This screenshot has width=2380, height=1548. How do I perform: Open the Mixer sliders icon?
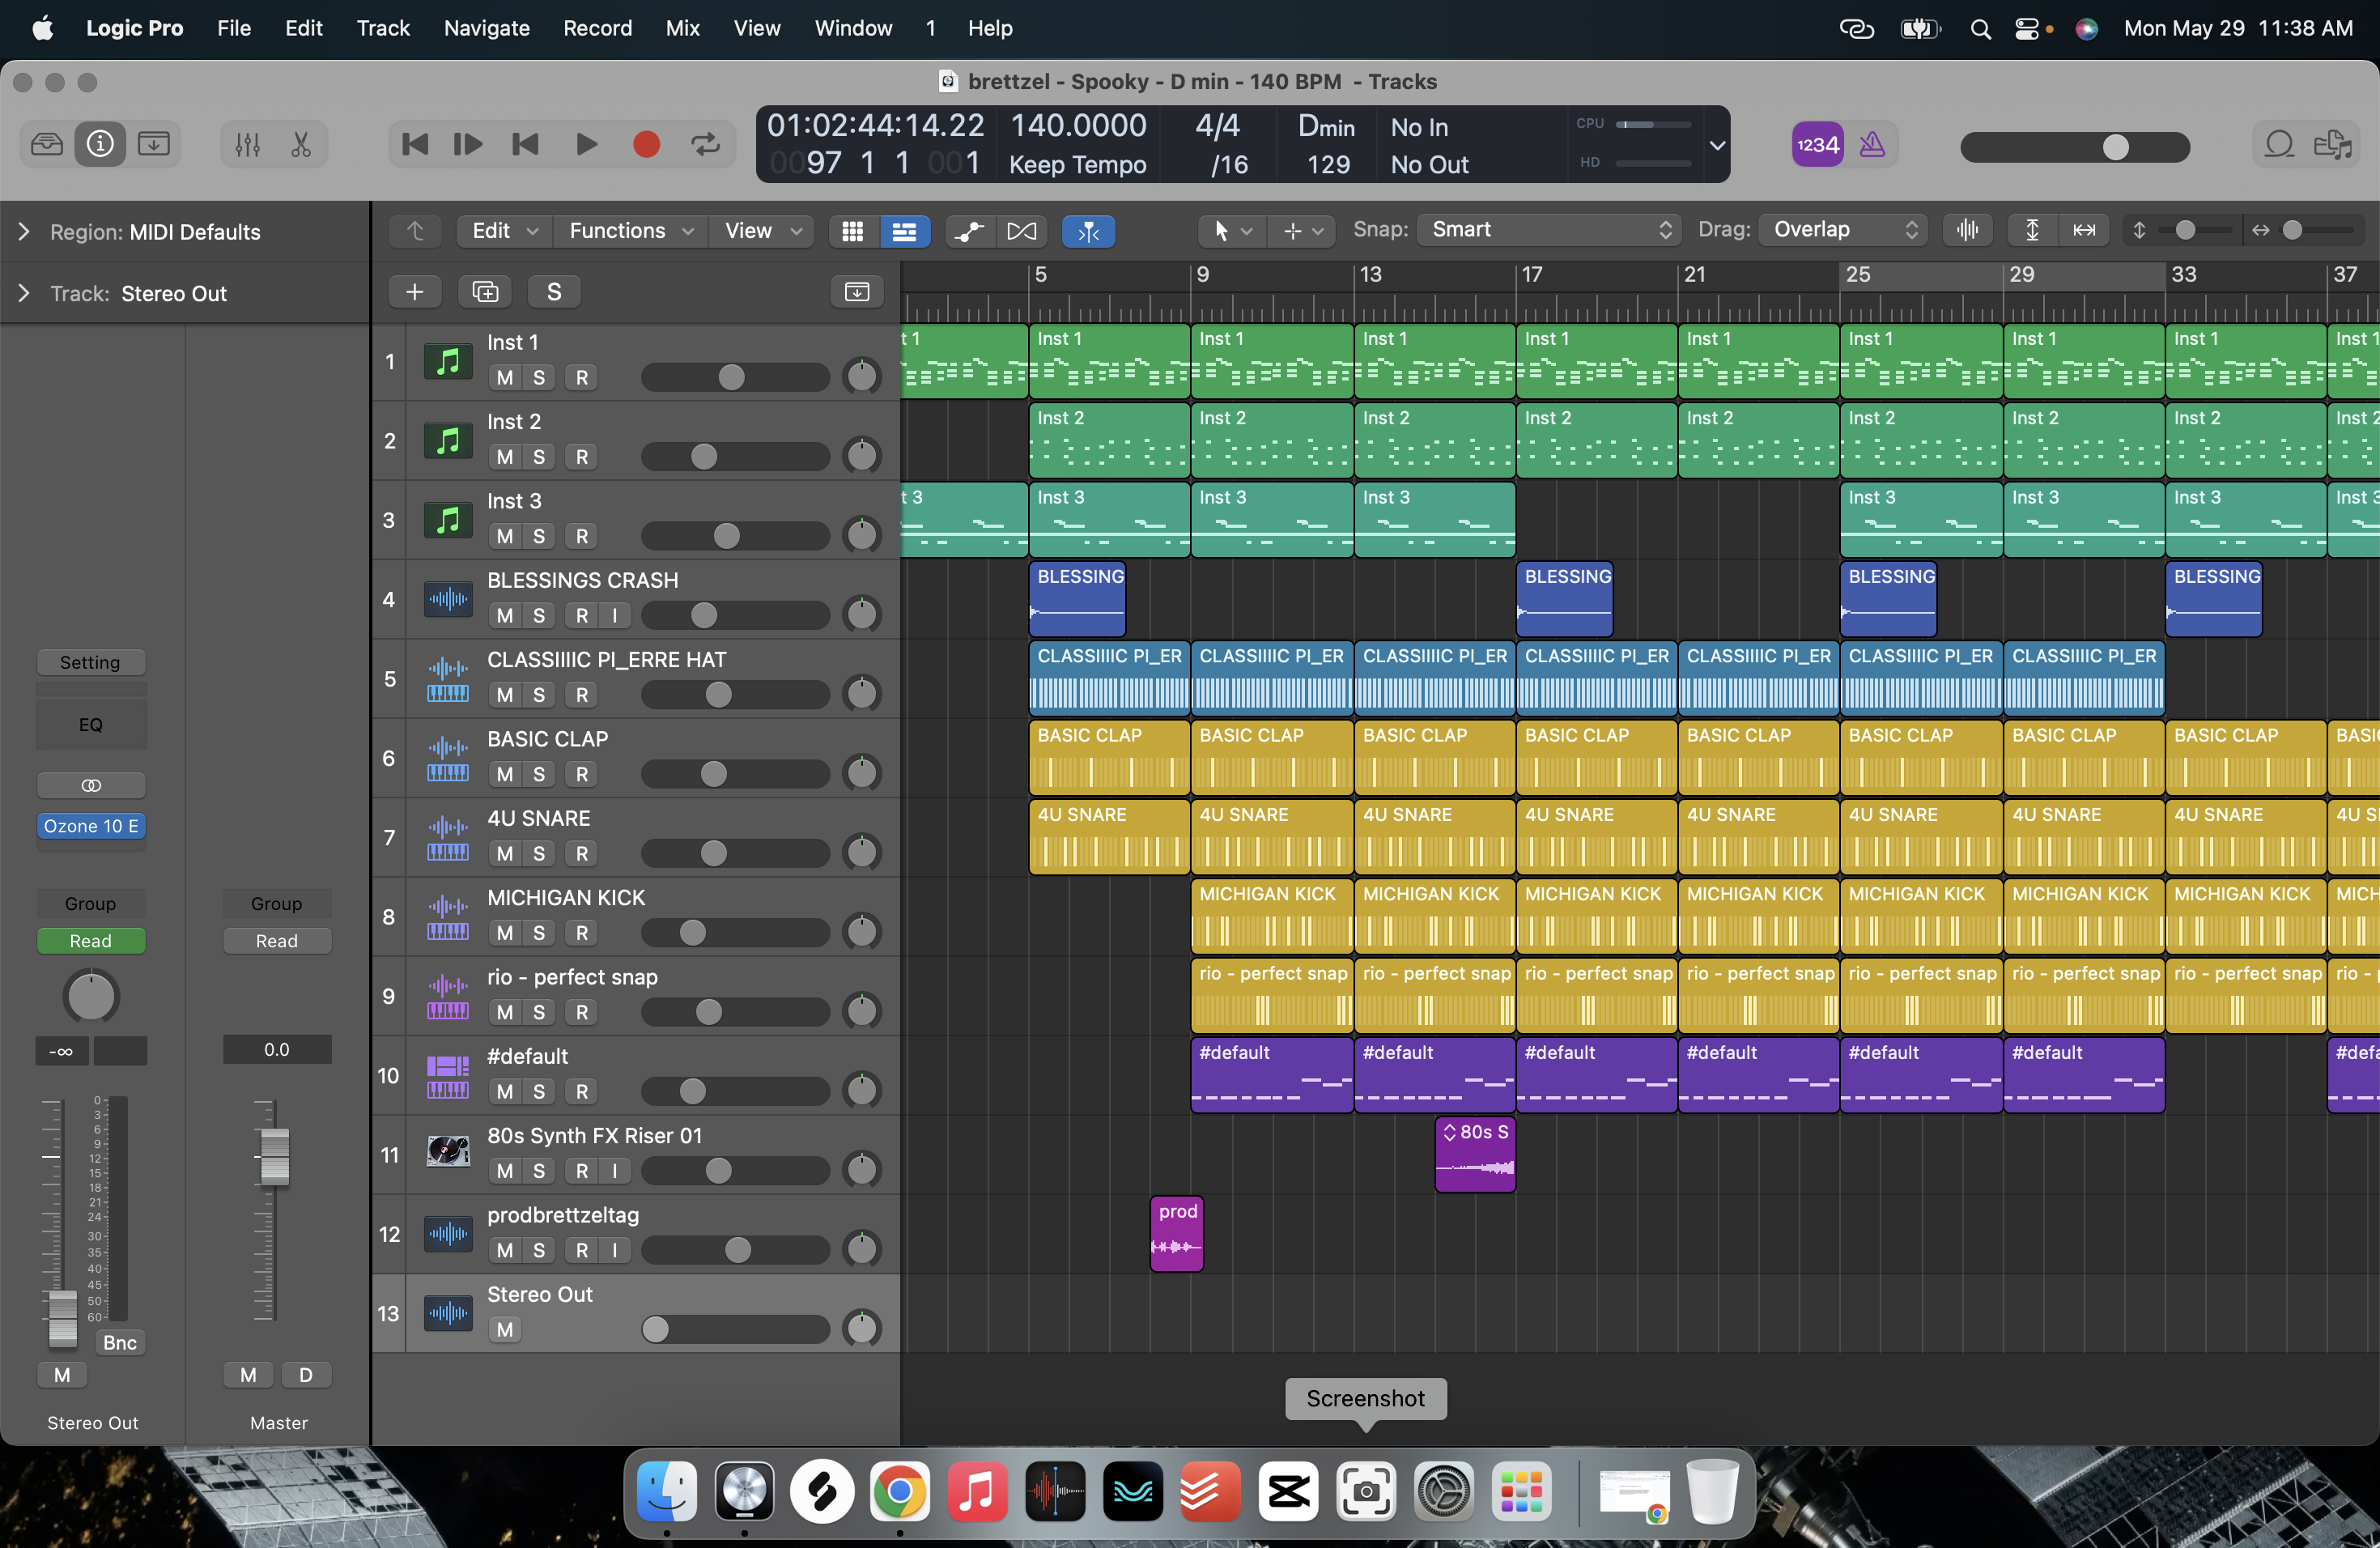247,145
